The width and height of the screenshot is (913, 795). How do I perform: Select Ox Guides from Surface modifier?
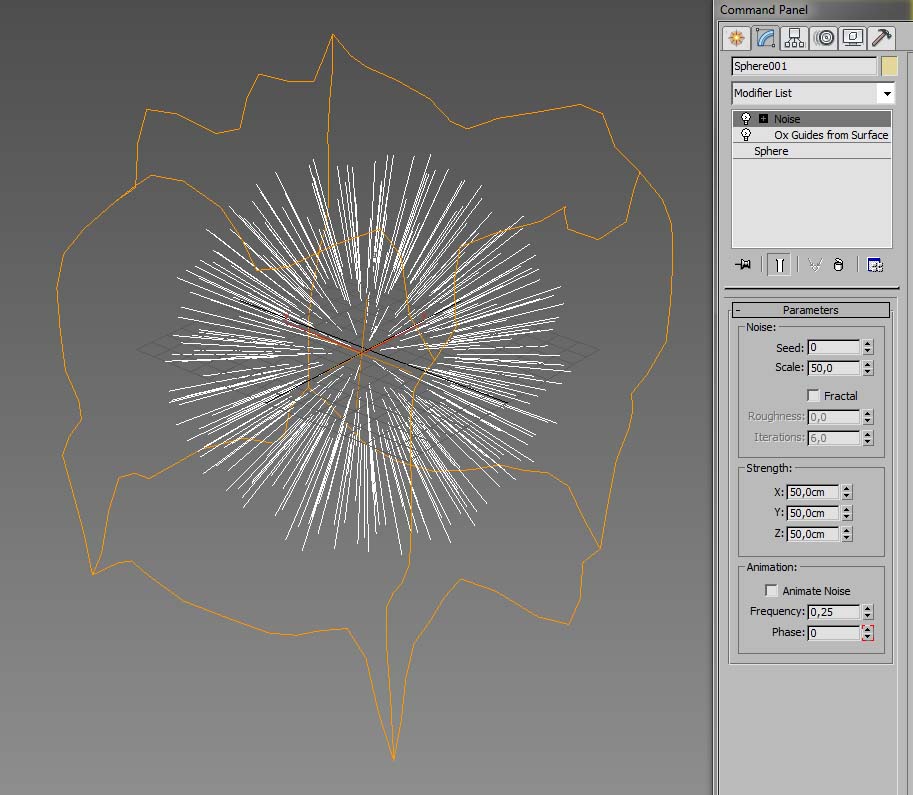coord(830,135)
